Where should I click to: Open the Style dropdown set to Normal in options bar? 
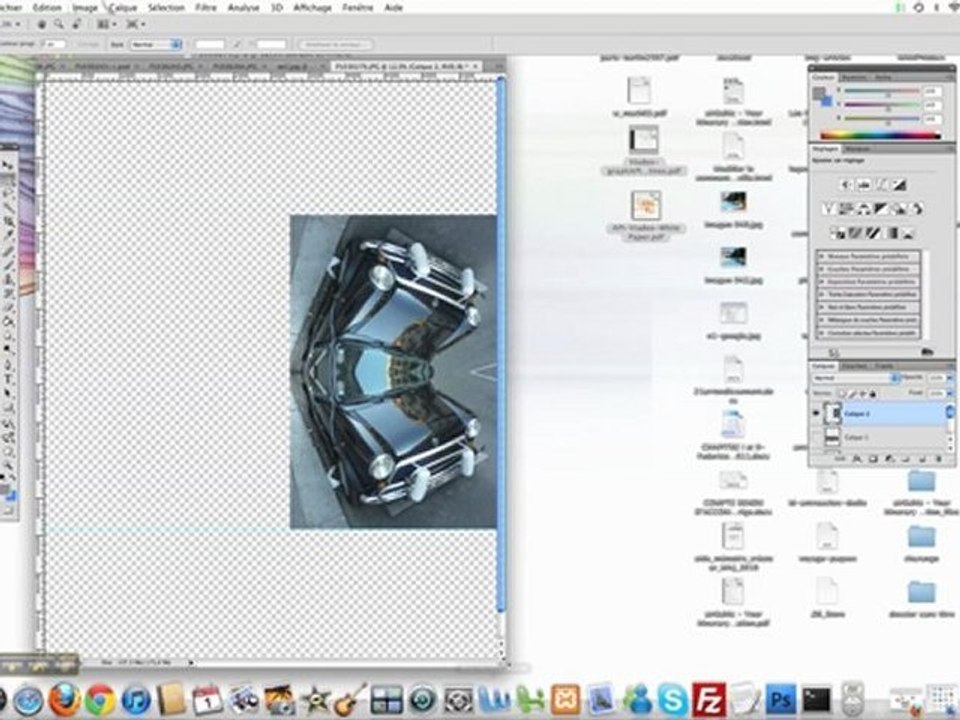pyautogui.click(x=156, y=44)
